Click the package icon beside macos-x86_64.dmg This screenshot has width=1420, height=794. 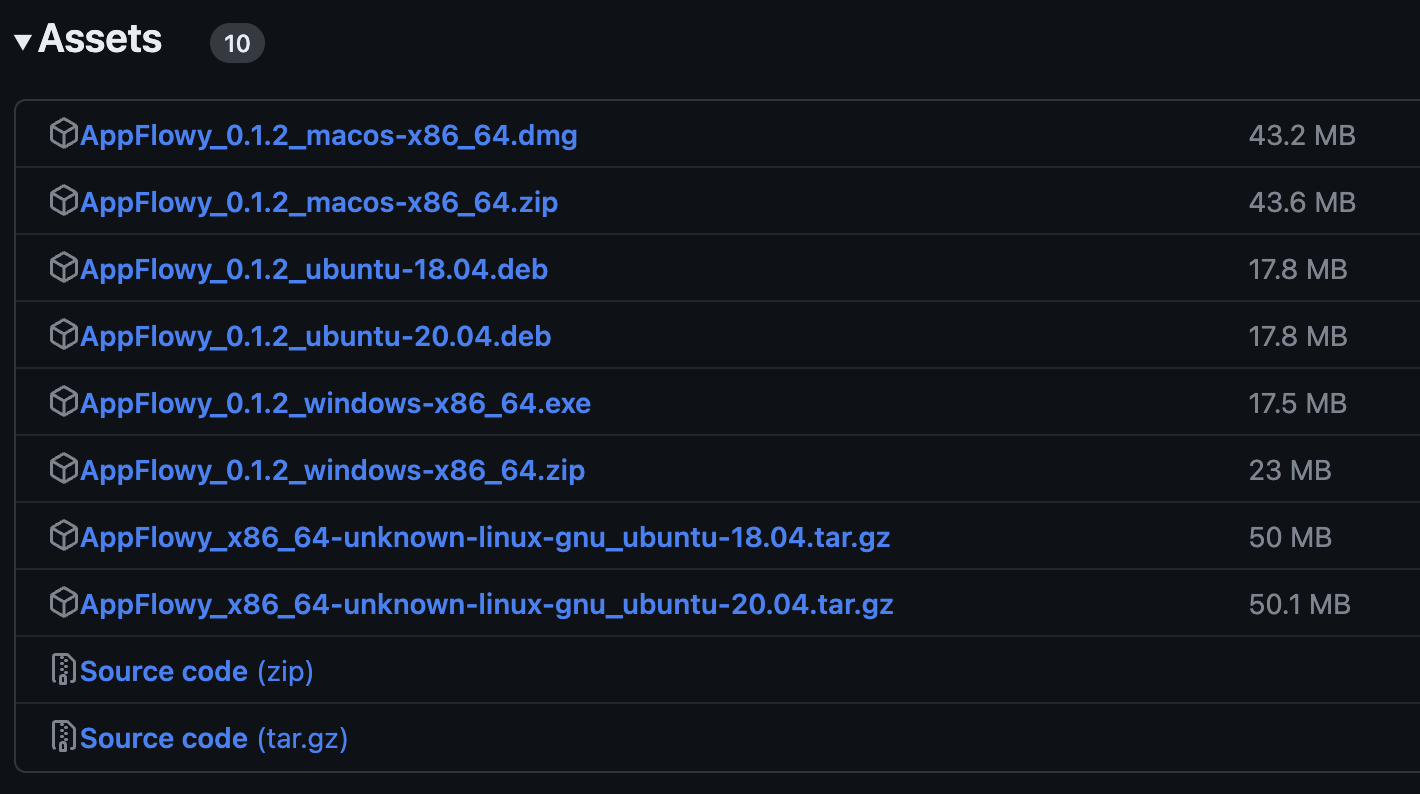tap(64, 134)
